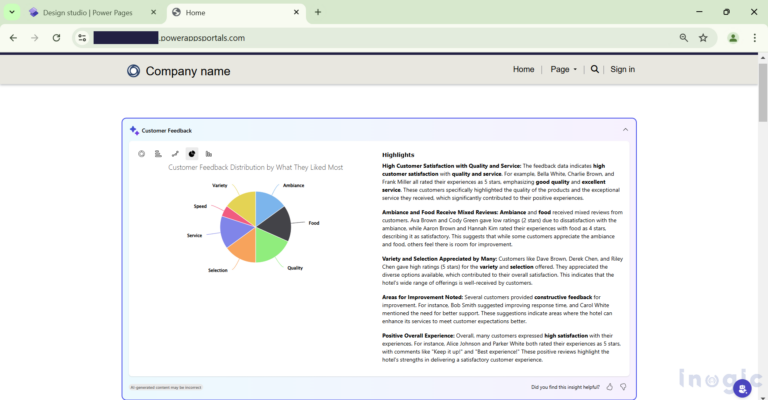Click the thumbs up feedback icon

[x=610, y=387]
